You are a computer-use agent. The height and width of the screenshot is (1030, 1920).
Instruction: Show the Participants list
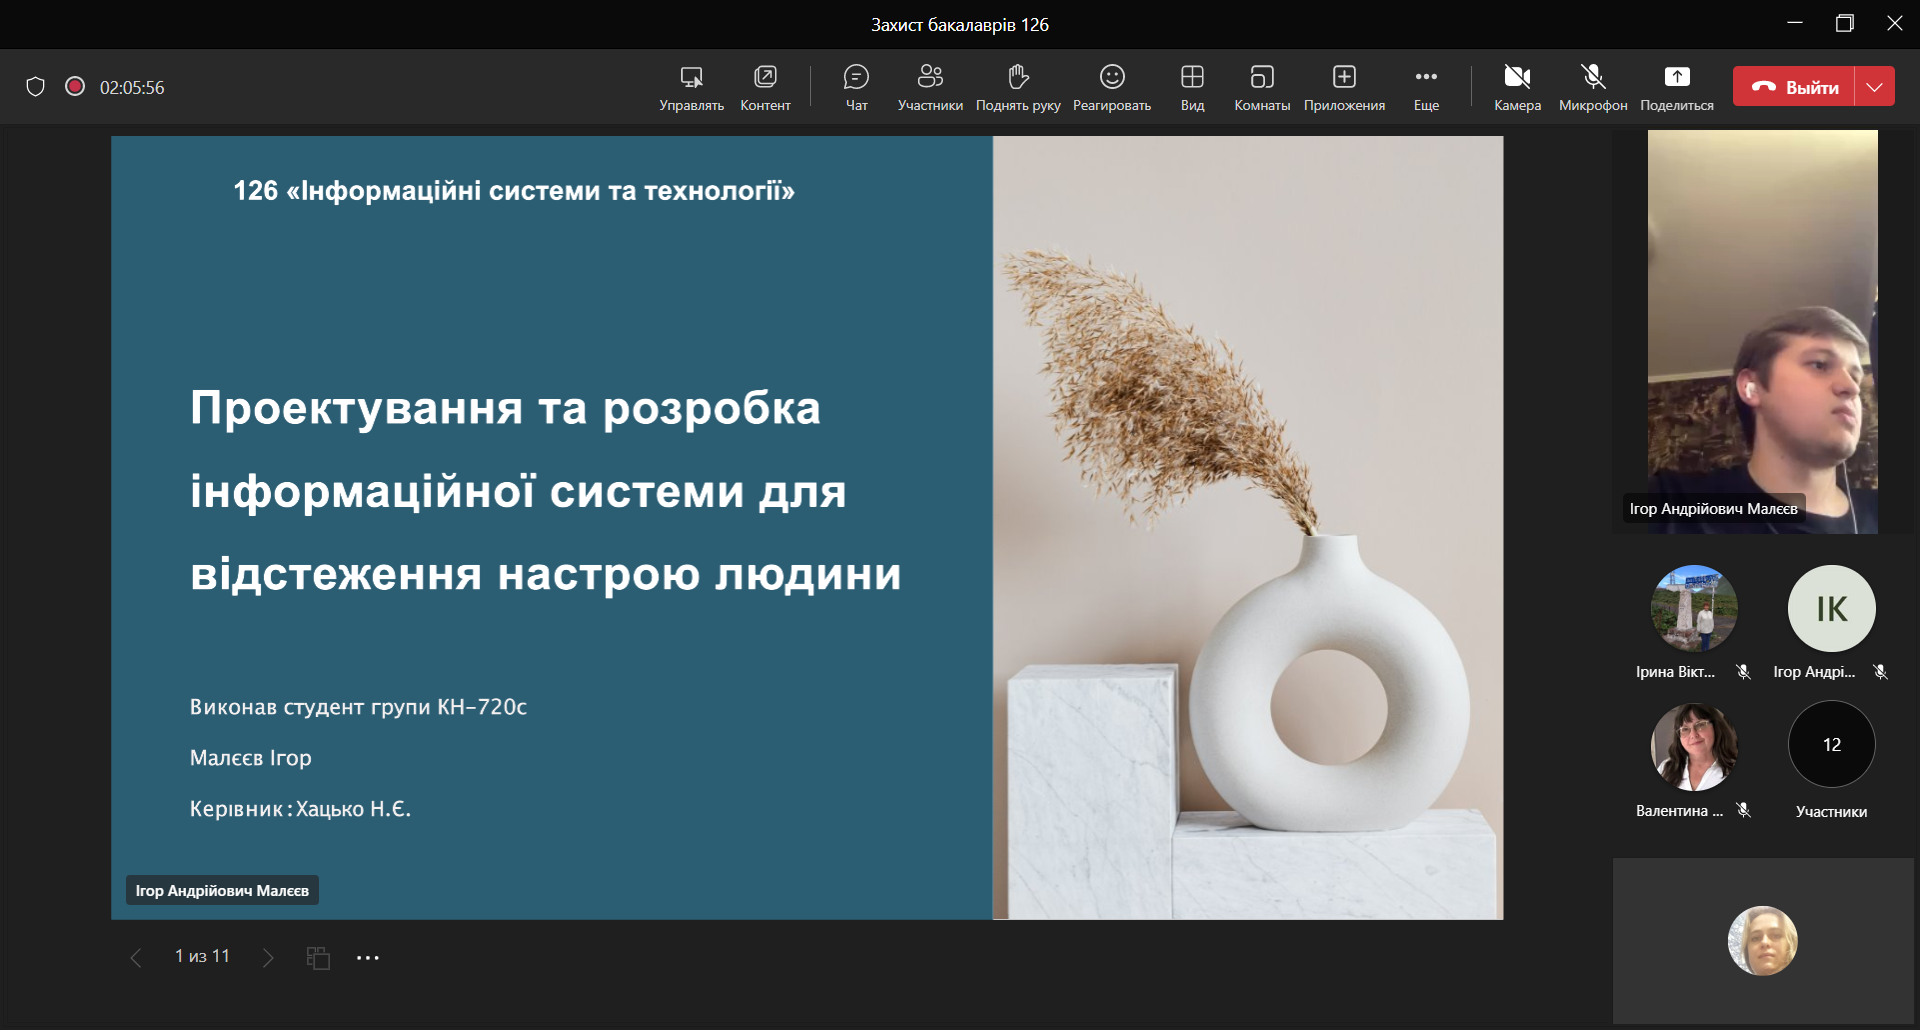click(930, 87)
